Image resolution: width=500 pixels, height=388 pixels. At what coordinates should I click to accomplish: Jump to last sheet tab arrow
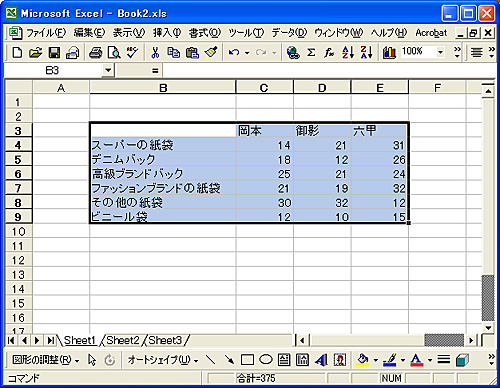50,340
